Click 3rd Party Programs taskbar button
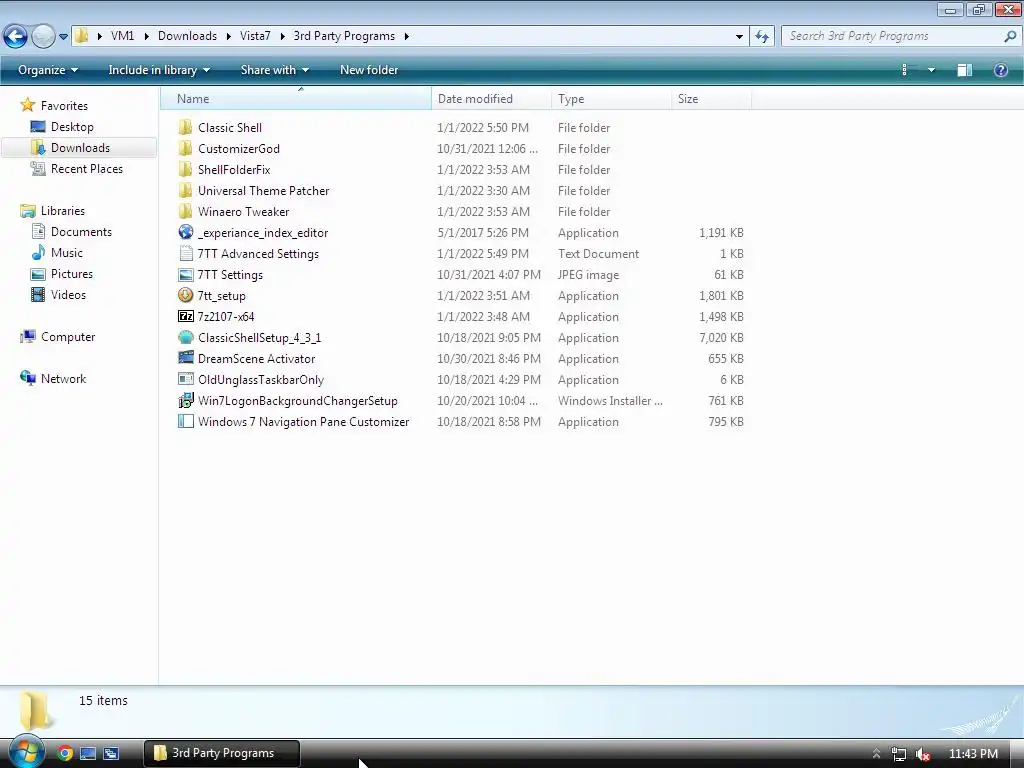The height and width of the screenshot is (768, 1024). (221, 753)
